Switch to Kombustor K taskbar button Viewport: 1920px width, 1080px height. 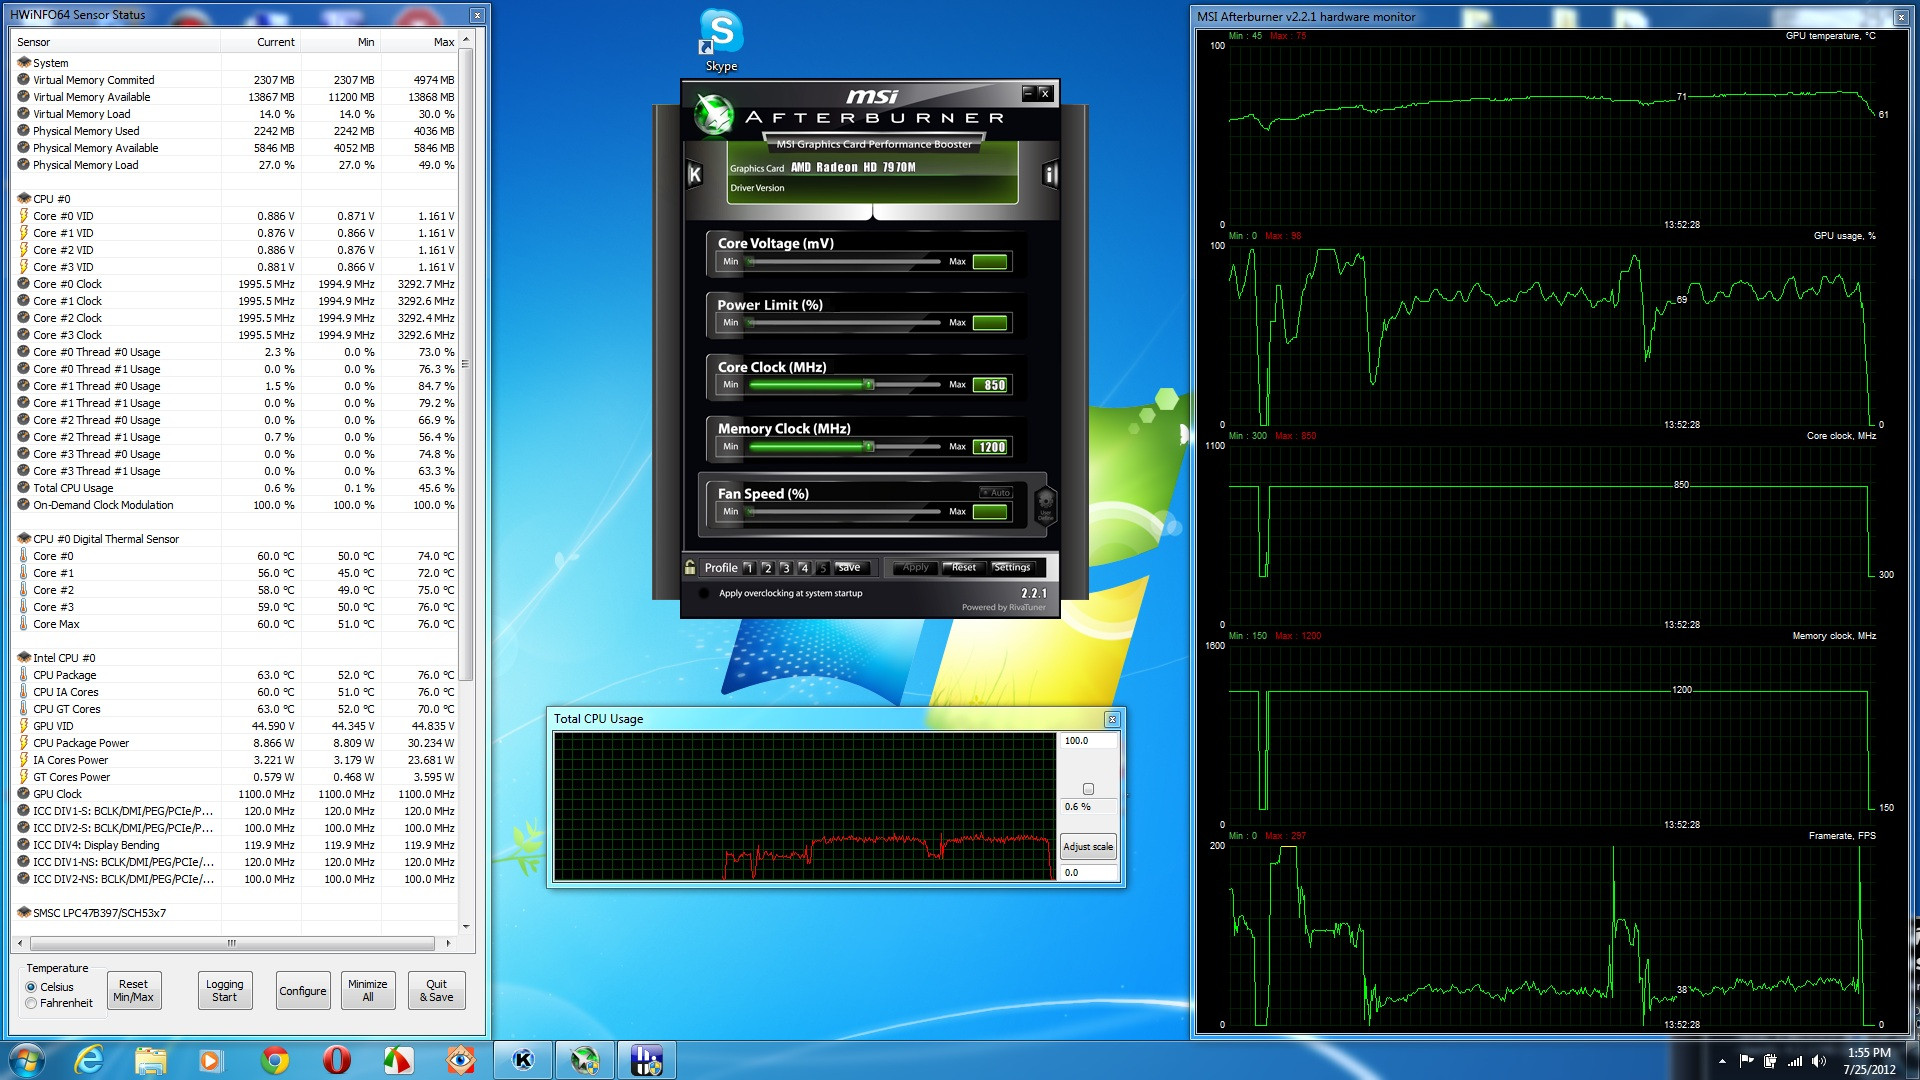click(x=523, y=1060)
